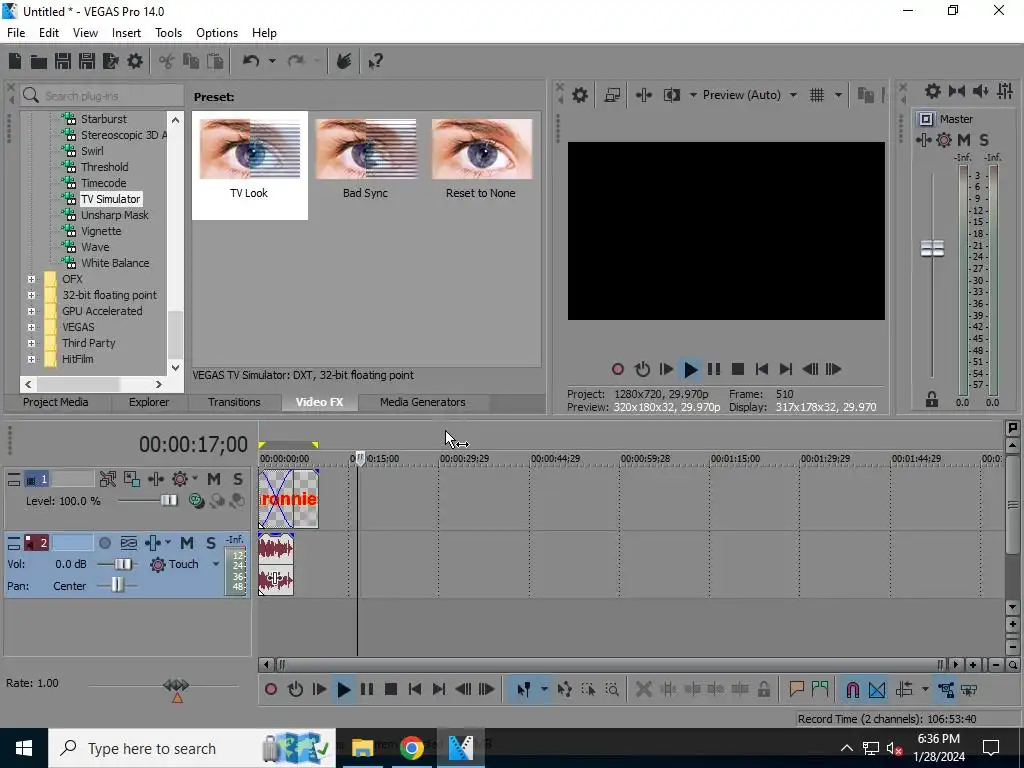Click the Insert Region icon

tap(820, 689)
